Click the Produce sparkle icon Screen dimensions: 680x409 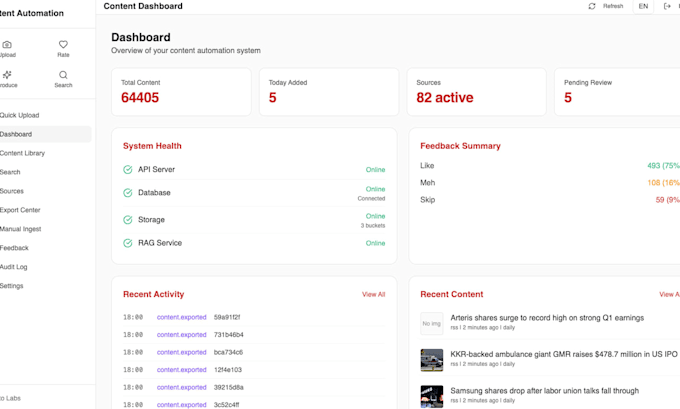point(7,75)
